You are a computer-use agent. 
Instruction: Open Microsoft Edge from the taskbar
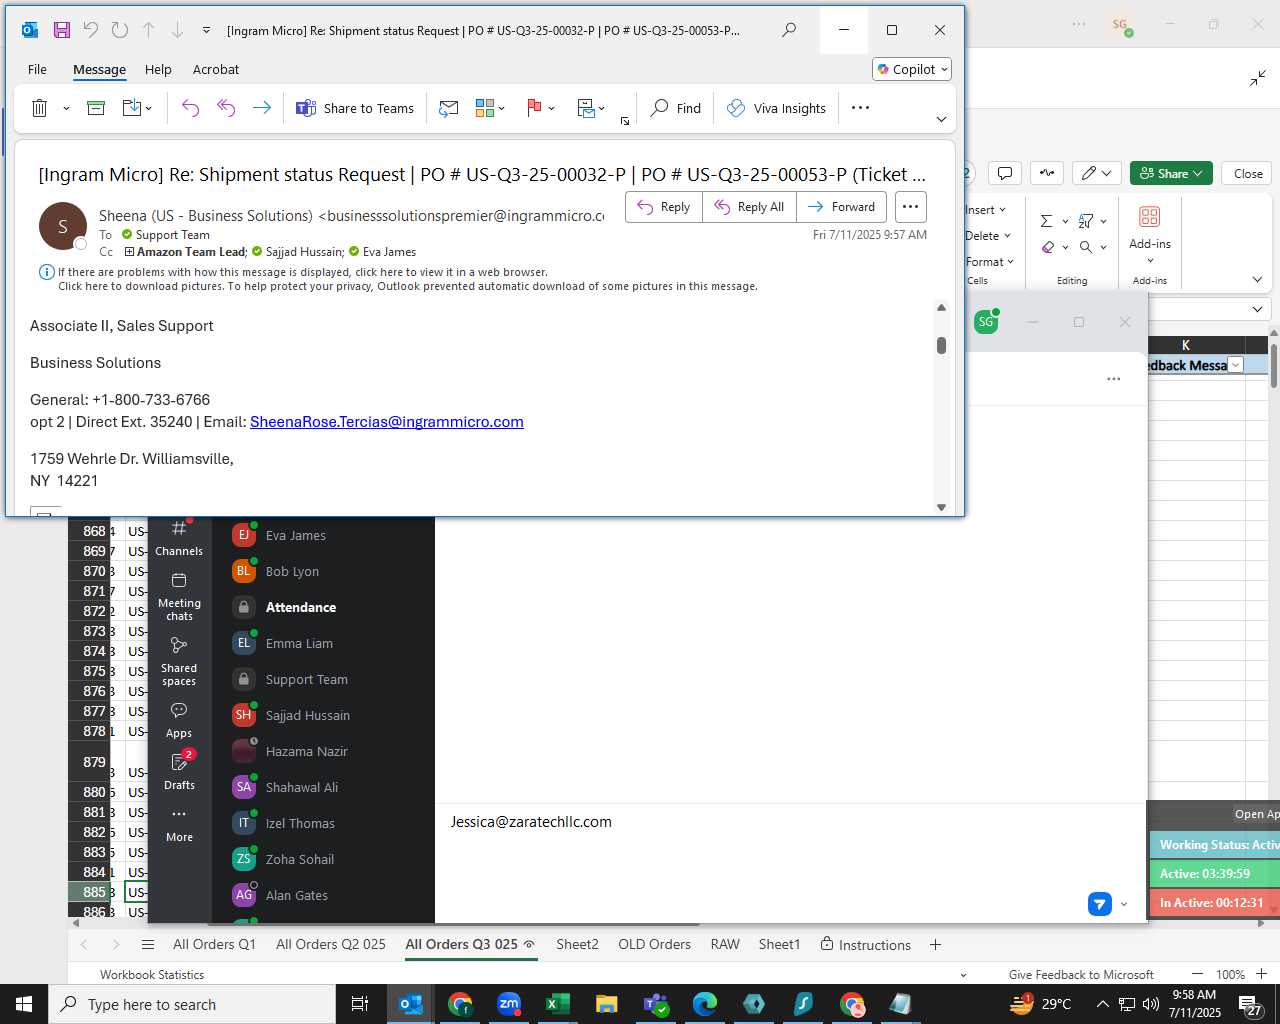pyautogui.click(x=704, y=1004)
